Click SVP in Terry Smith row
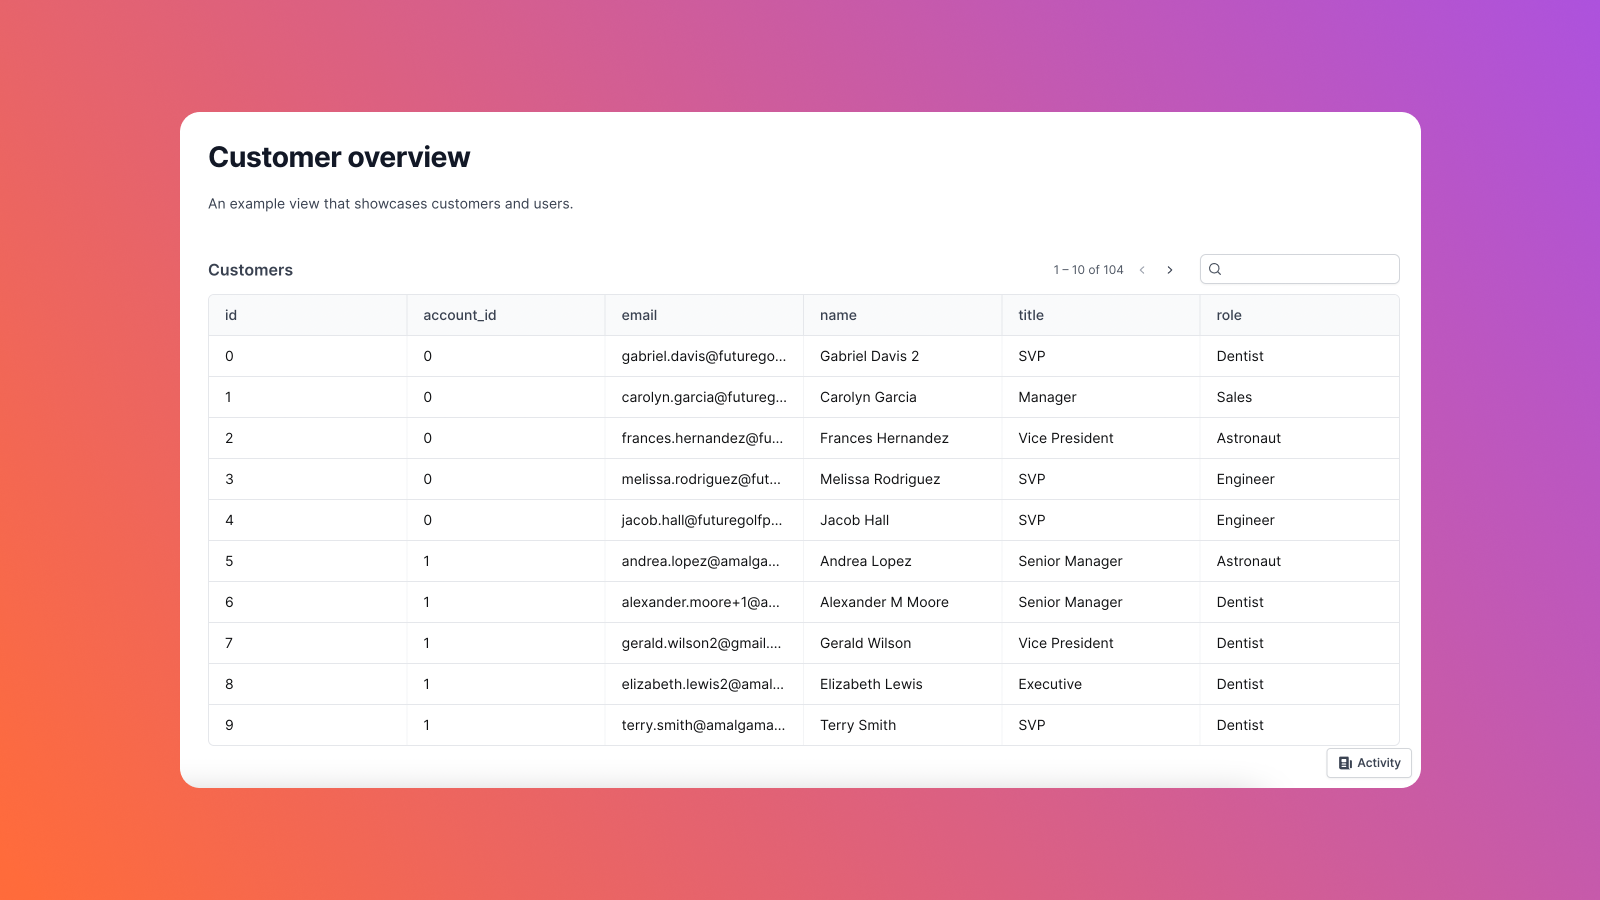The height and width of the screenshot is (900, 1600). pyautogui.click(x=1031, y=725)
